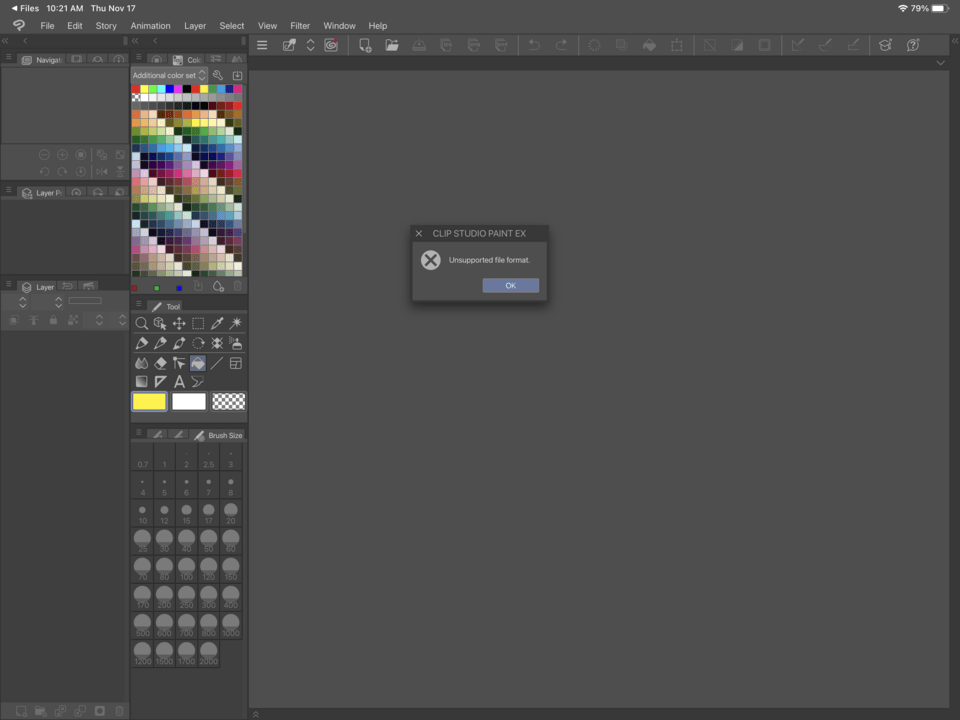Switch to the Color Set tab

(190, 59)
